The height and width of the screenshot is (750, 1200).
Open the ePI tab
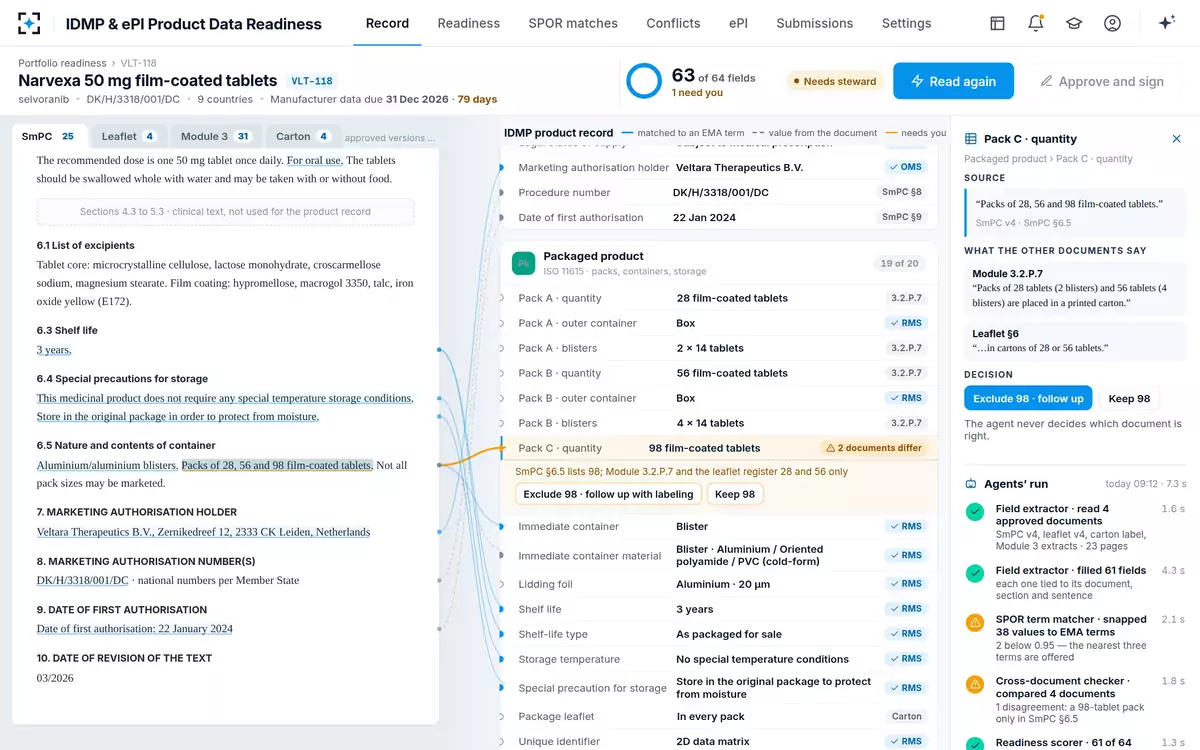(x=738, y=23)
